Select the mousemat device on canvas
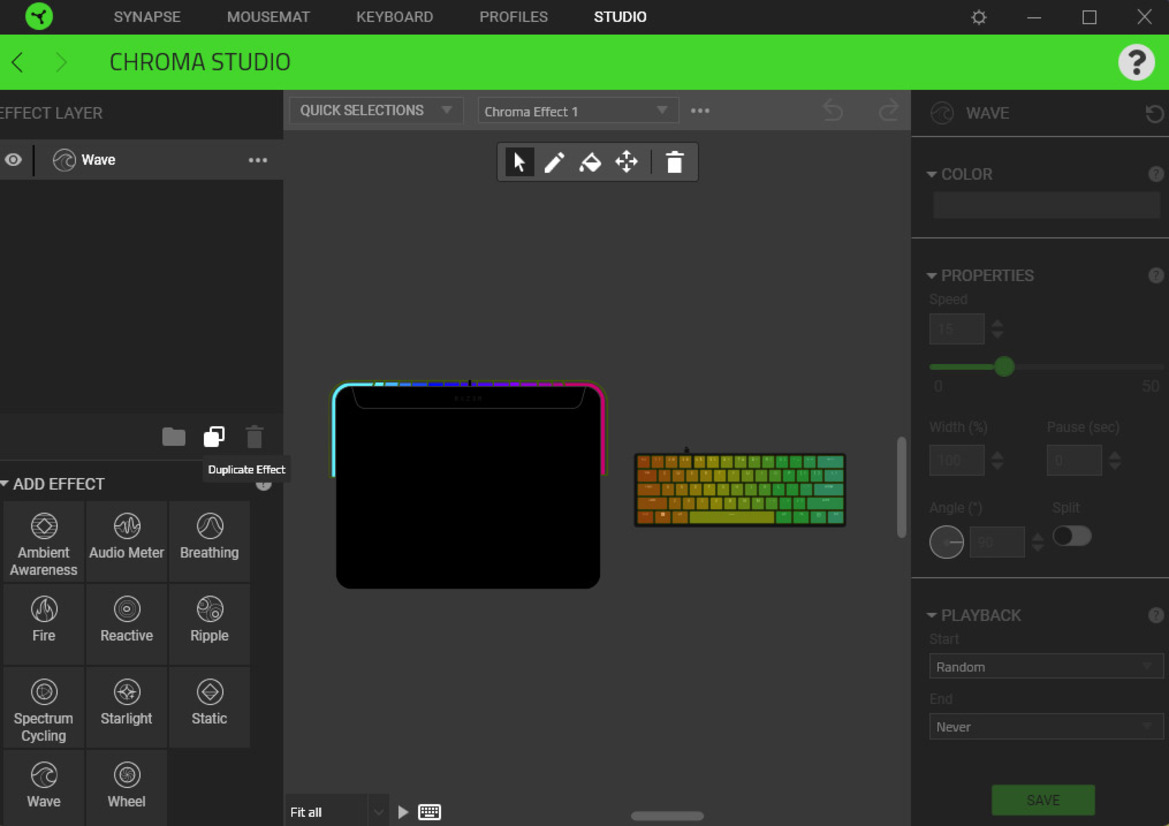 (468, 485)
